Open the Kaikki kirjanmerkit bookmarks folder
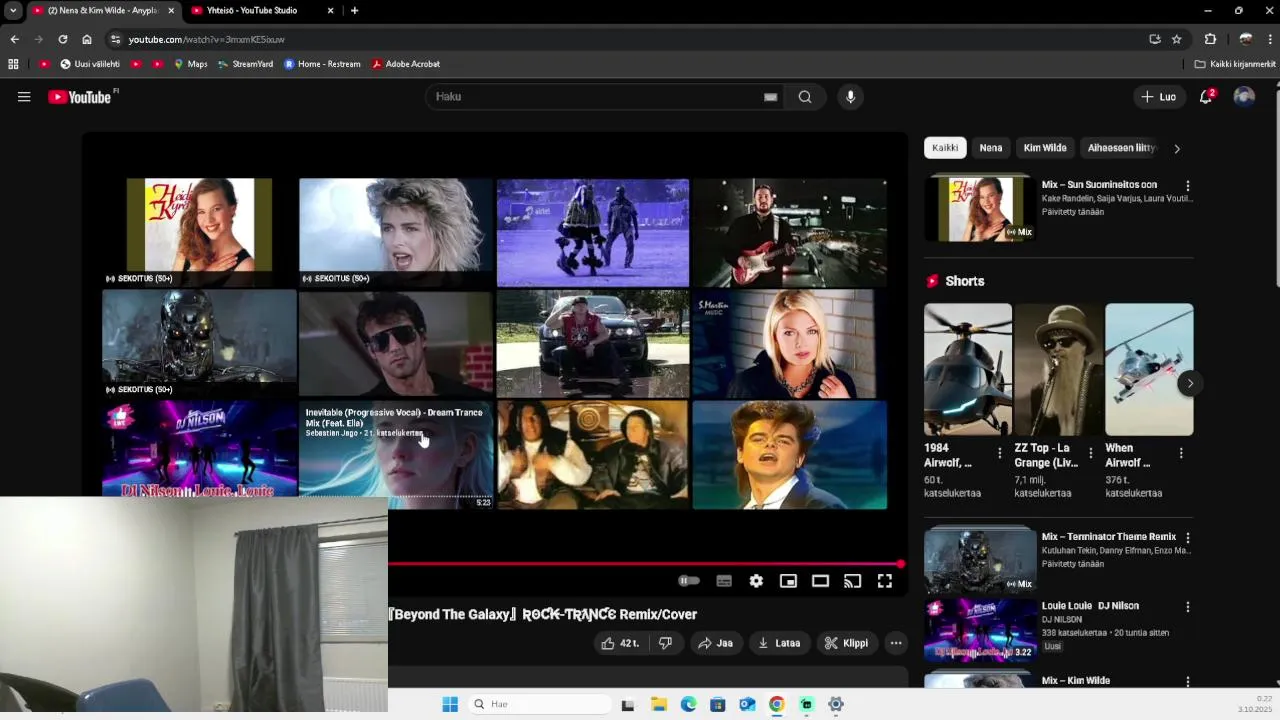The width and height of the screenshot is (1280, 720). (x=1235, y=64)
